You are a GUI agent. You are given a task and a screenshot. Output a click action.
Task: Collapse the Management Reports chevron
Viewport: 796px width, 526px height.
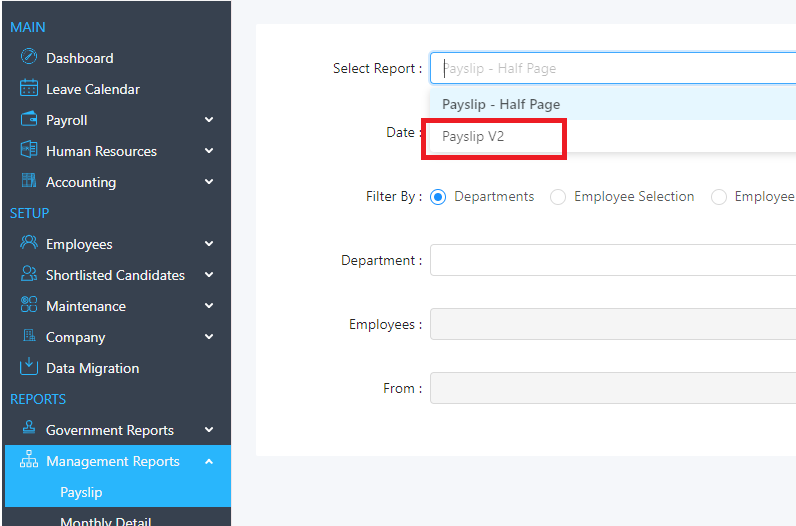(209, 461)
